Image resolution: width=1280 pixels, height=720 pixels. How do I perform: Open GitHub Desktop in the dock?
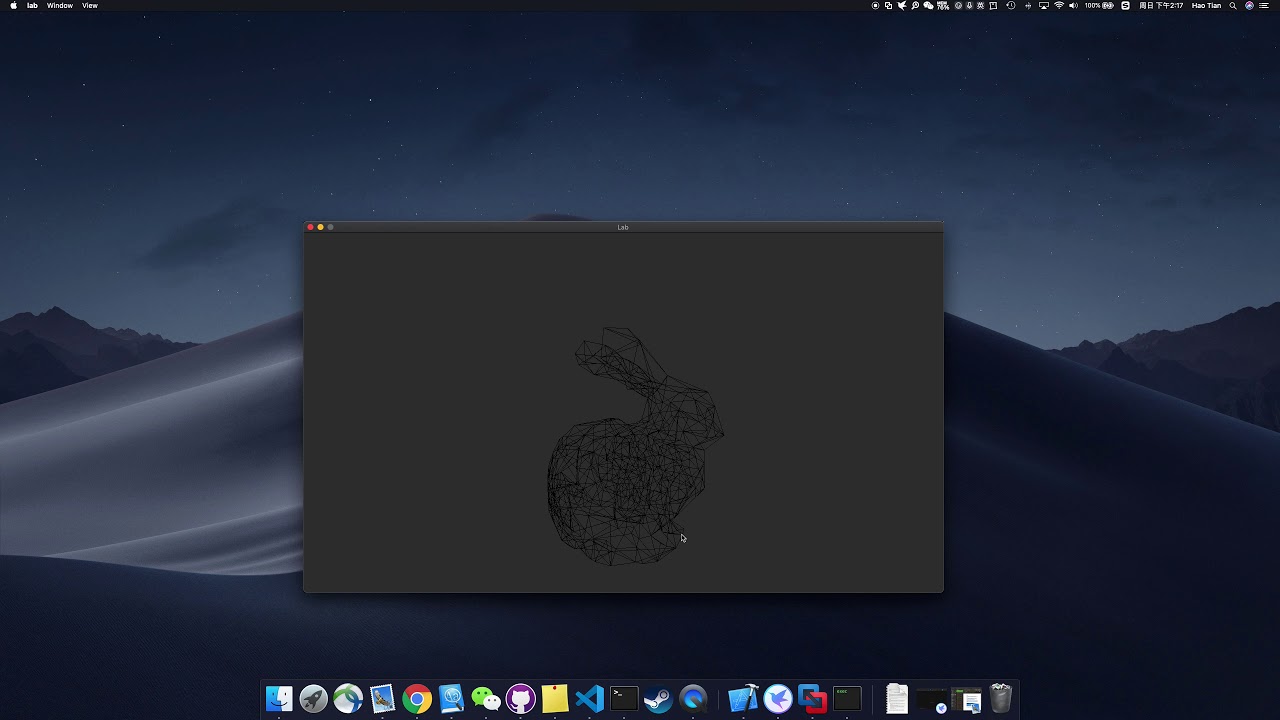[521, 698]
